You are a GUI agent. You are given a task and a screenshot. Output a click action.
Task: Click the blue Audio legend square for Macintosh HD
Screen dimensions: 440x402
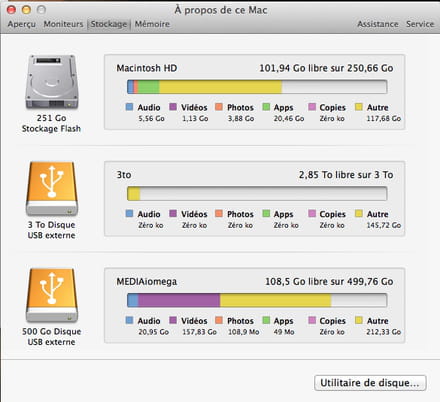[x=129, y=107]
